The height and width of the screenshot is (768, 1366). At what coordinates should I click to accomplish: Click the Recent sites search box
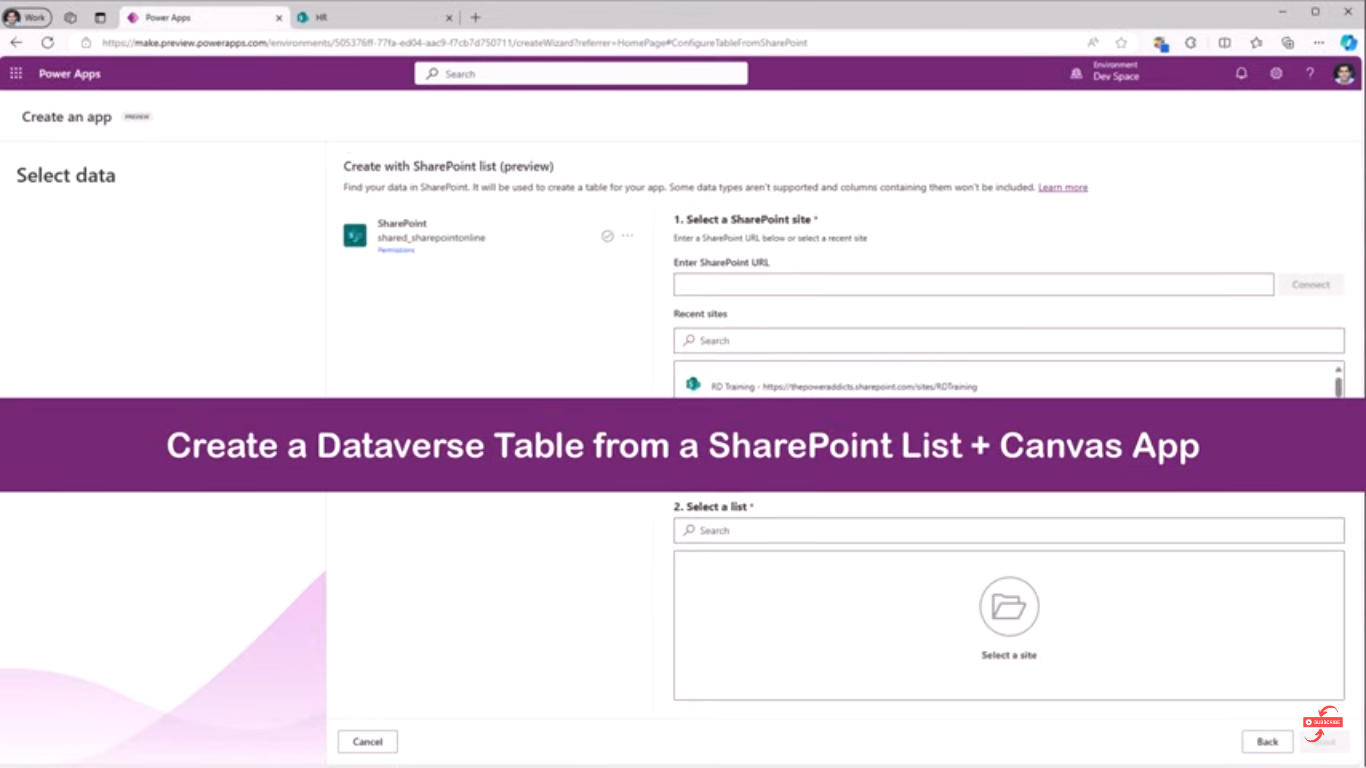[1009, 341]
